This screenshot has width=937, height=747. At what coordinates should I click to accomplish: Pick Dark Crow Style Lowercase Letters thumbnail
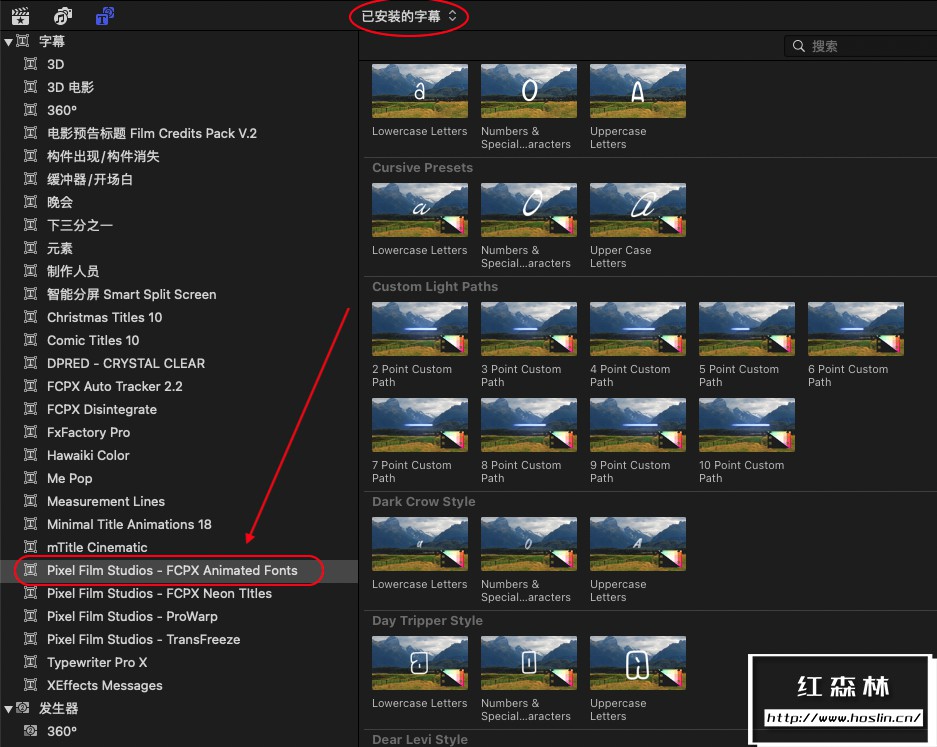pos(419,544)
